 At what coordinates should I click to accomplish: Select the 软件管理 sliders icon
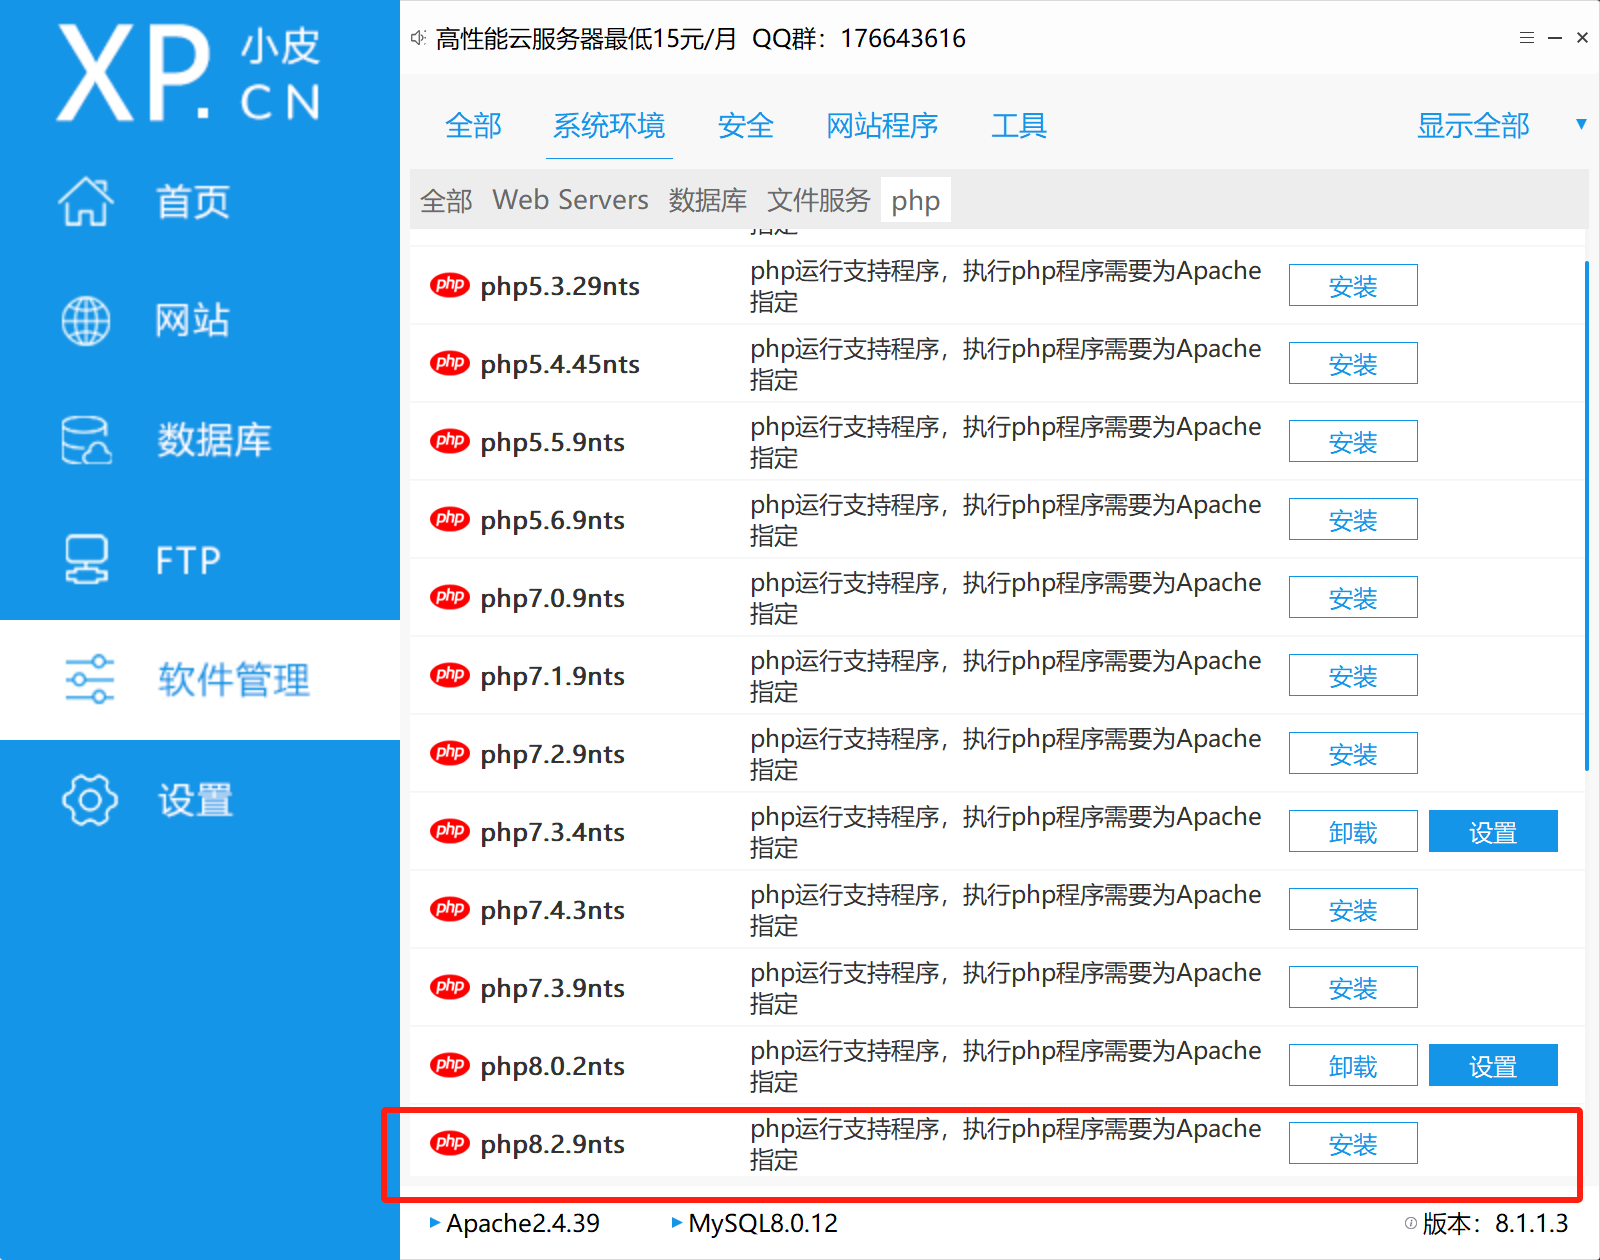[90, 680]
